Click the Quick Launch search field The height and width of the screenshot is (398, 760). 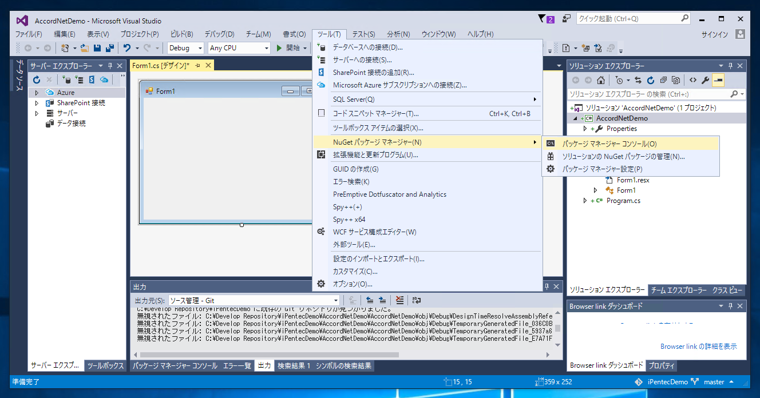tap(633, 19)
